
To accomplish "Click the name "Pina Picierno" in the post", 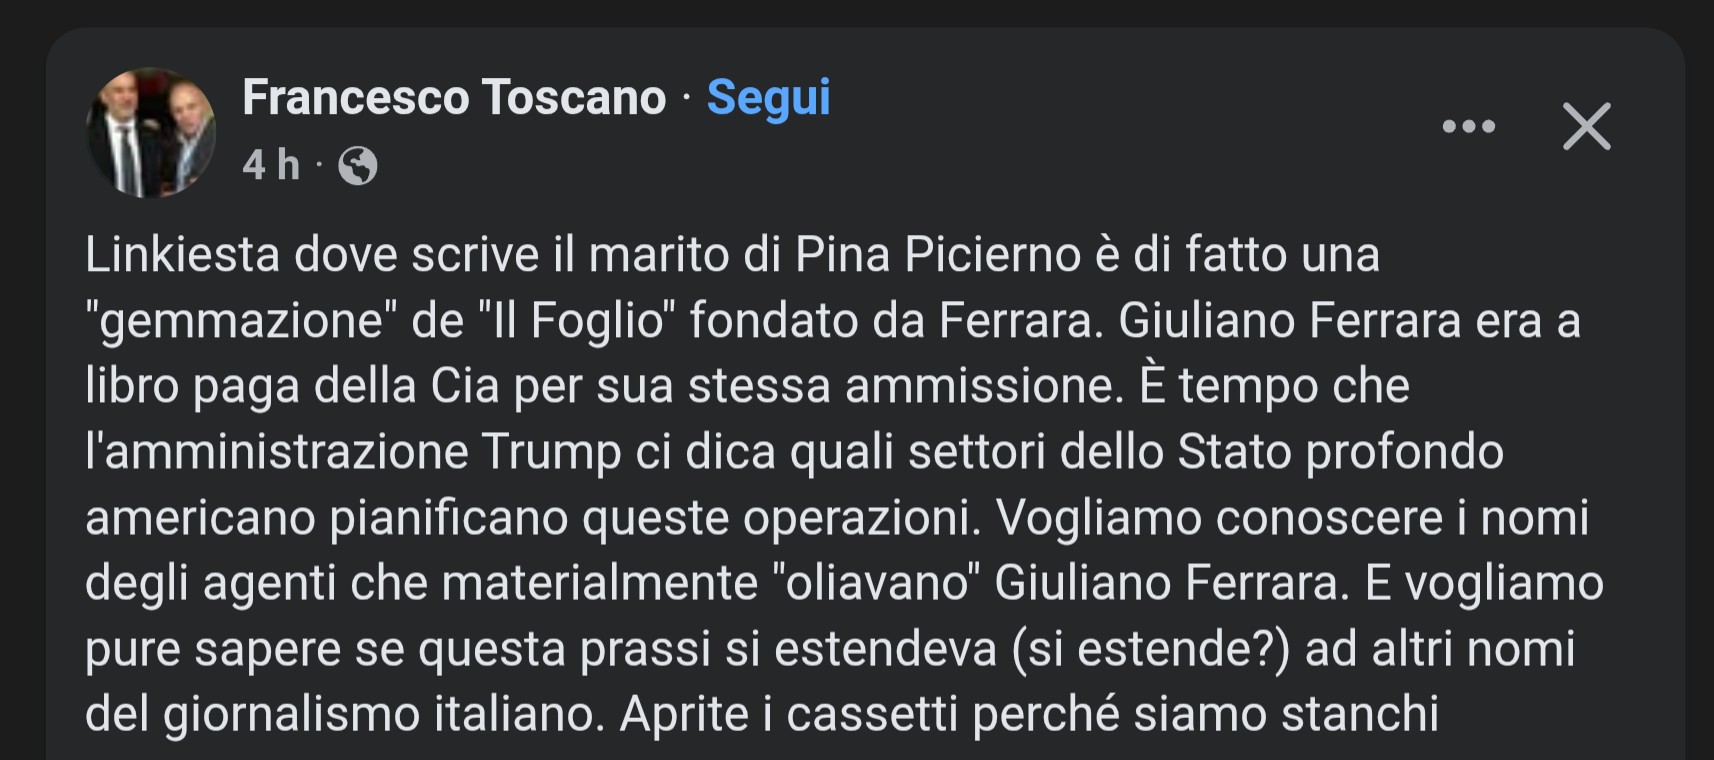I will (x=938, y=255).
